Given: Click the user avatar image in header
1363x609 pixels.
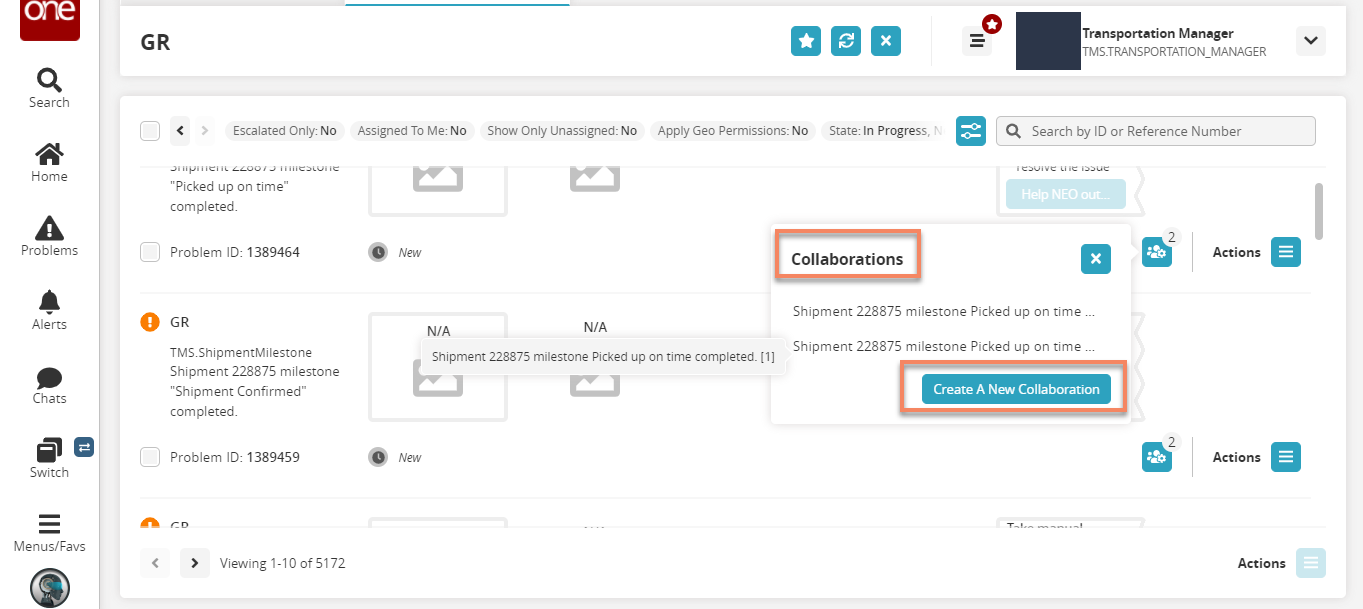Looking at the screenshot, I should tap(1048, 41).
